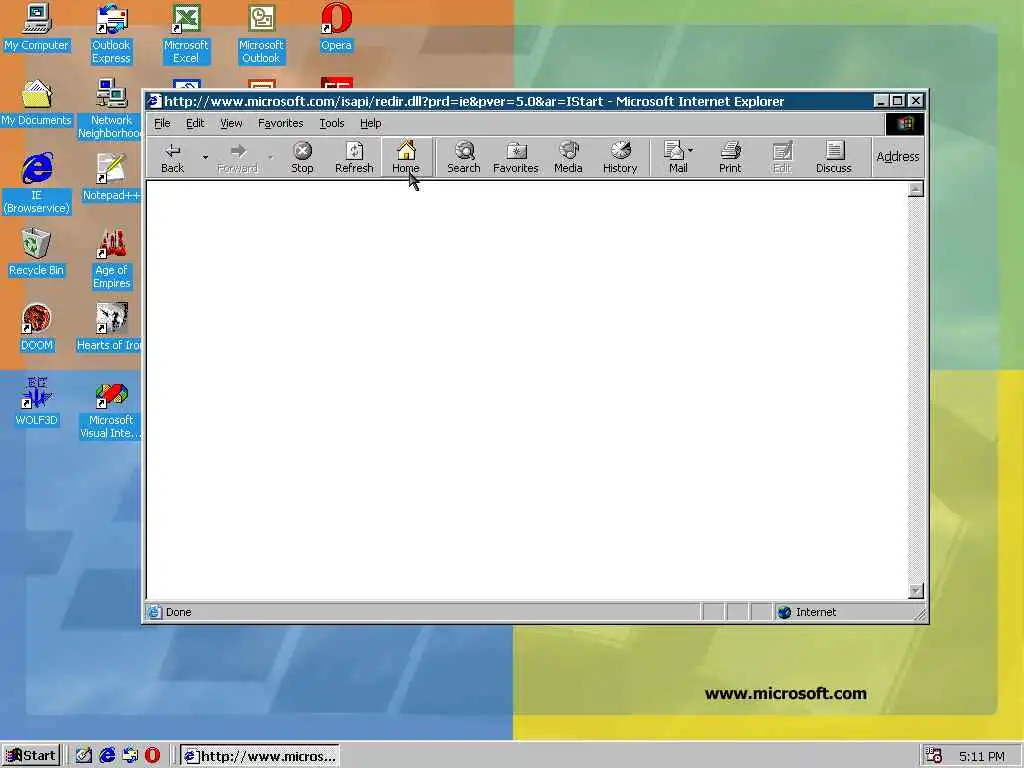
Task: Click the scrollbar down arrow
Action: click(916, 590)
